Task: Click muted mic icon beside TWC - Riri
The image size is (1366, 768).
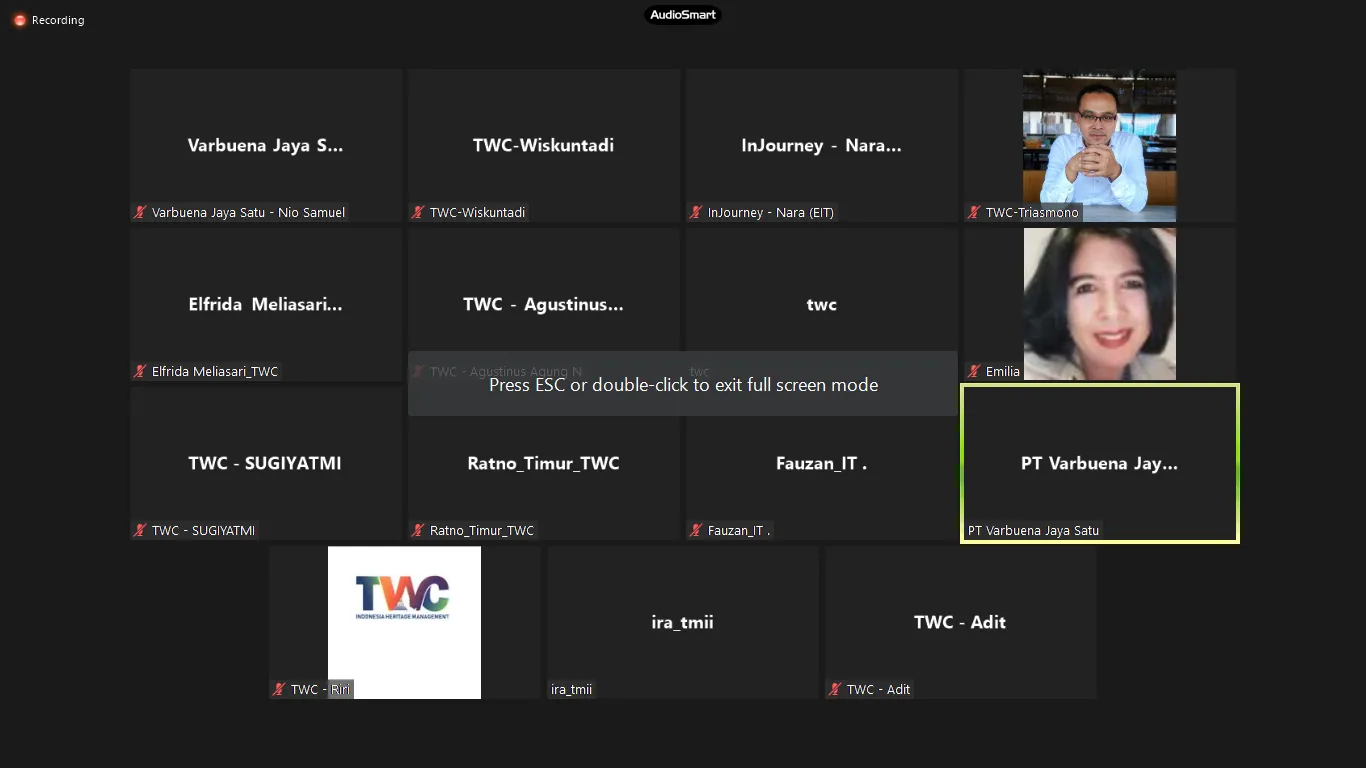Action: (x=280, y=689)
